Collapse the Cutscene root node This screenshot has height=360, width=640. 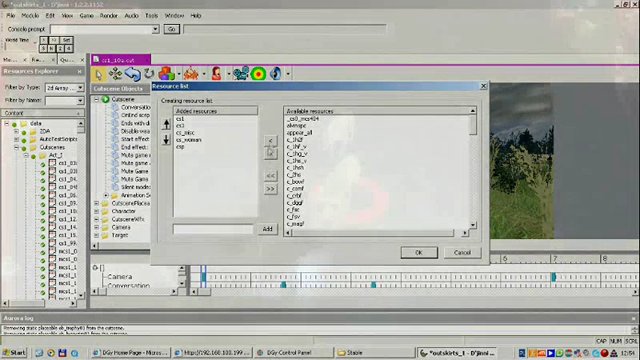(x=96, y=99)
